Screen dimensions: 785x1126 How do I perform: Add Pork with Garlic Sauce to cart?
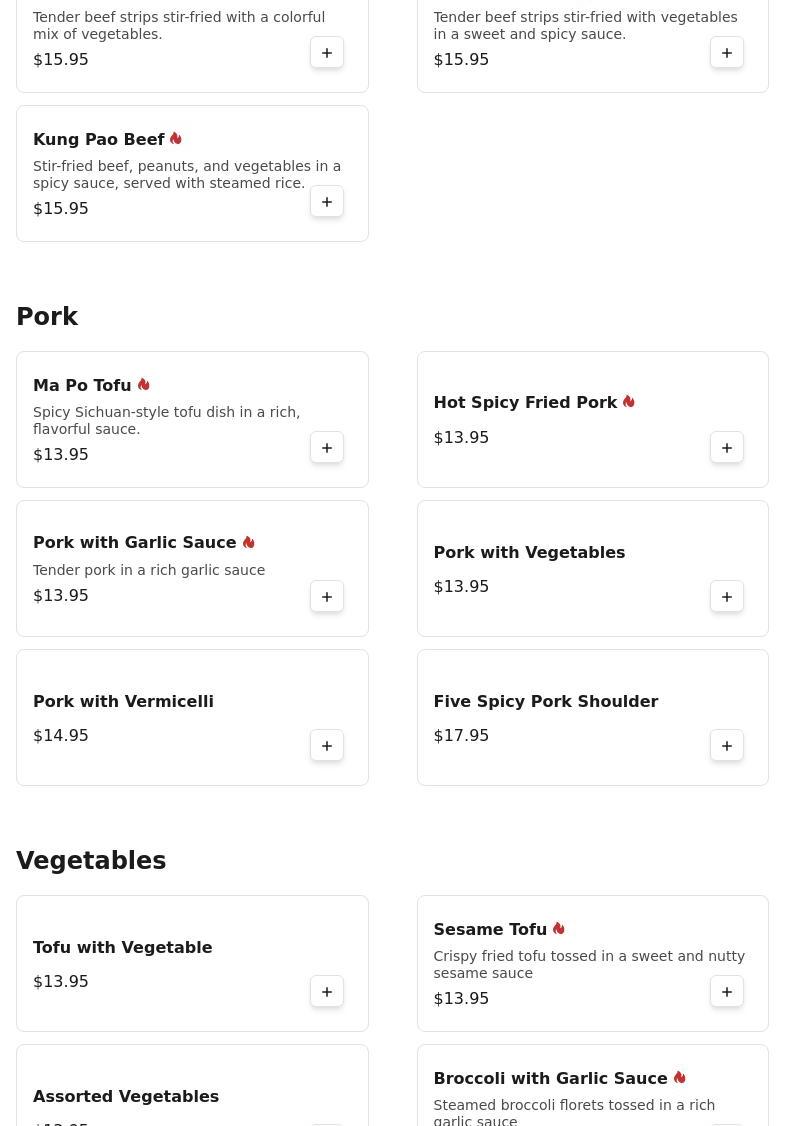327,597
